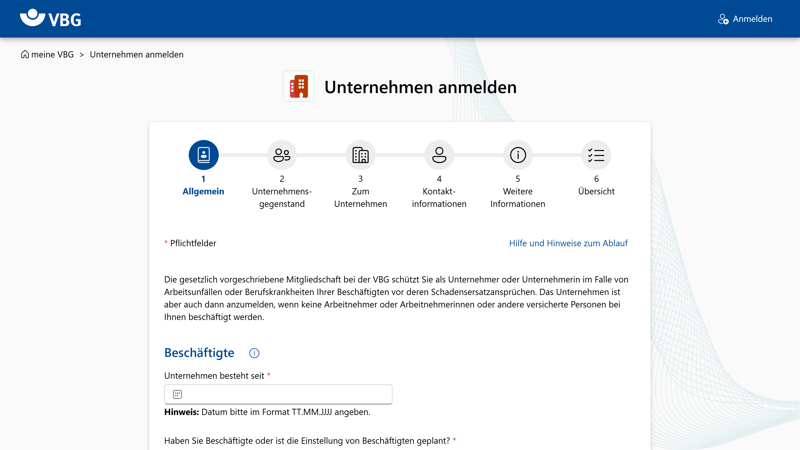Click the Übersicht step label
800x450 pixels.
tap(596, 191)
